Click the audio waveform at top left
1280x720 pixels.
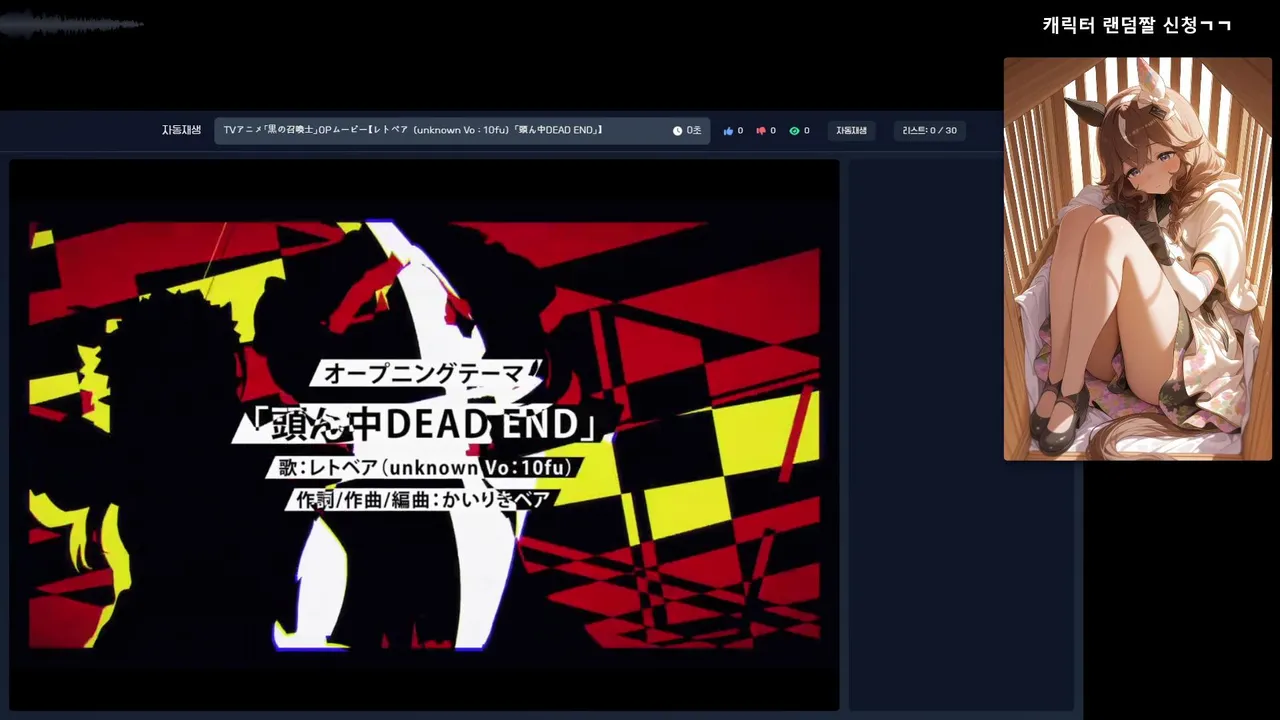(x=70, y=23)
